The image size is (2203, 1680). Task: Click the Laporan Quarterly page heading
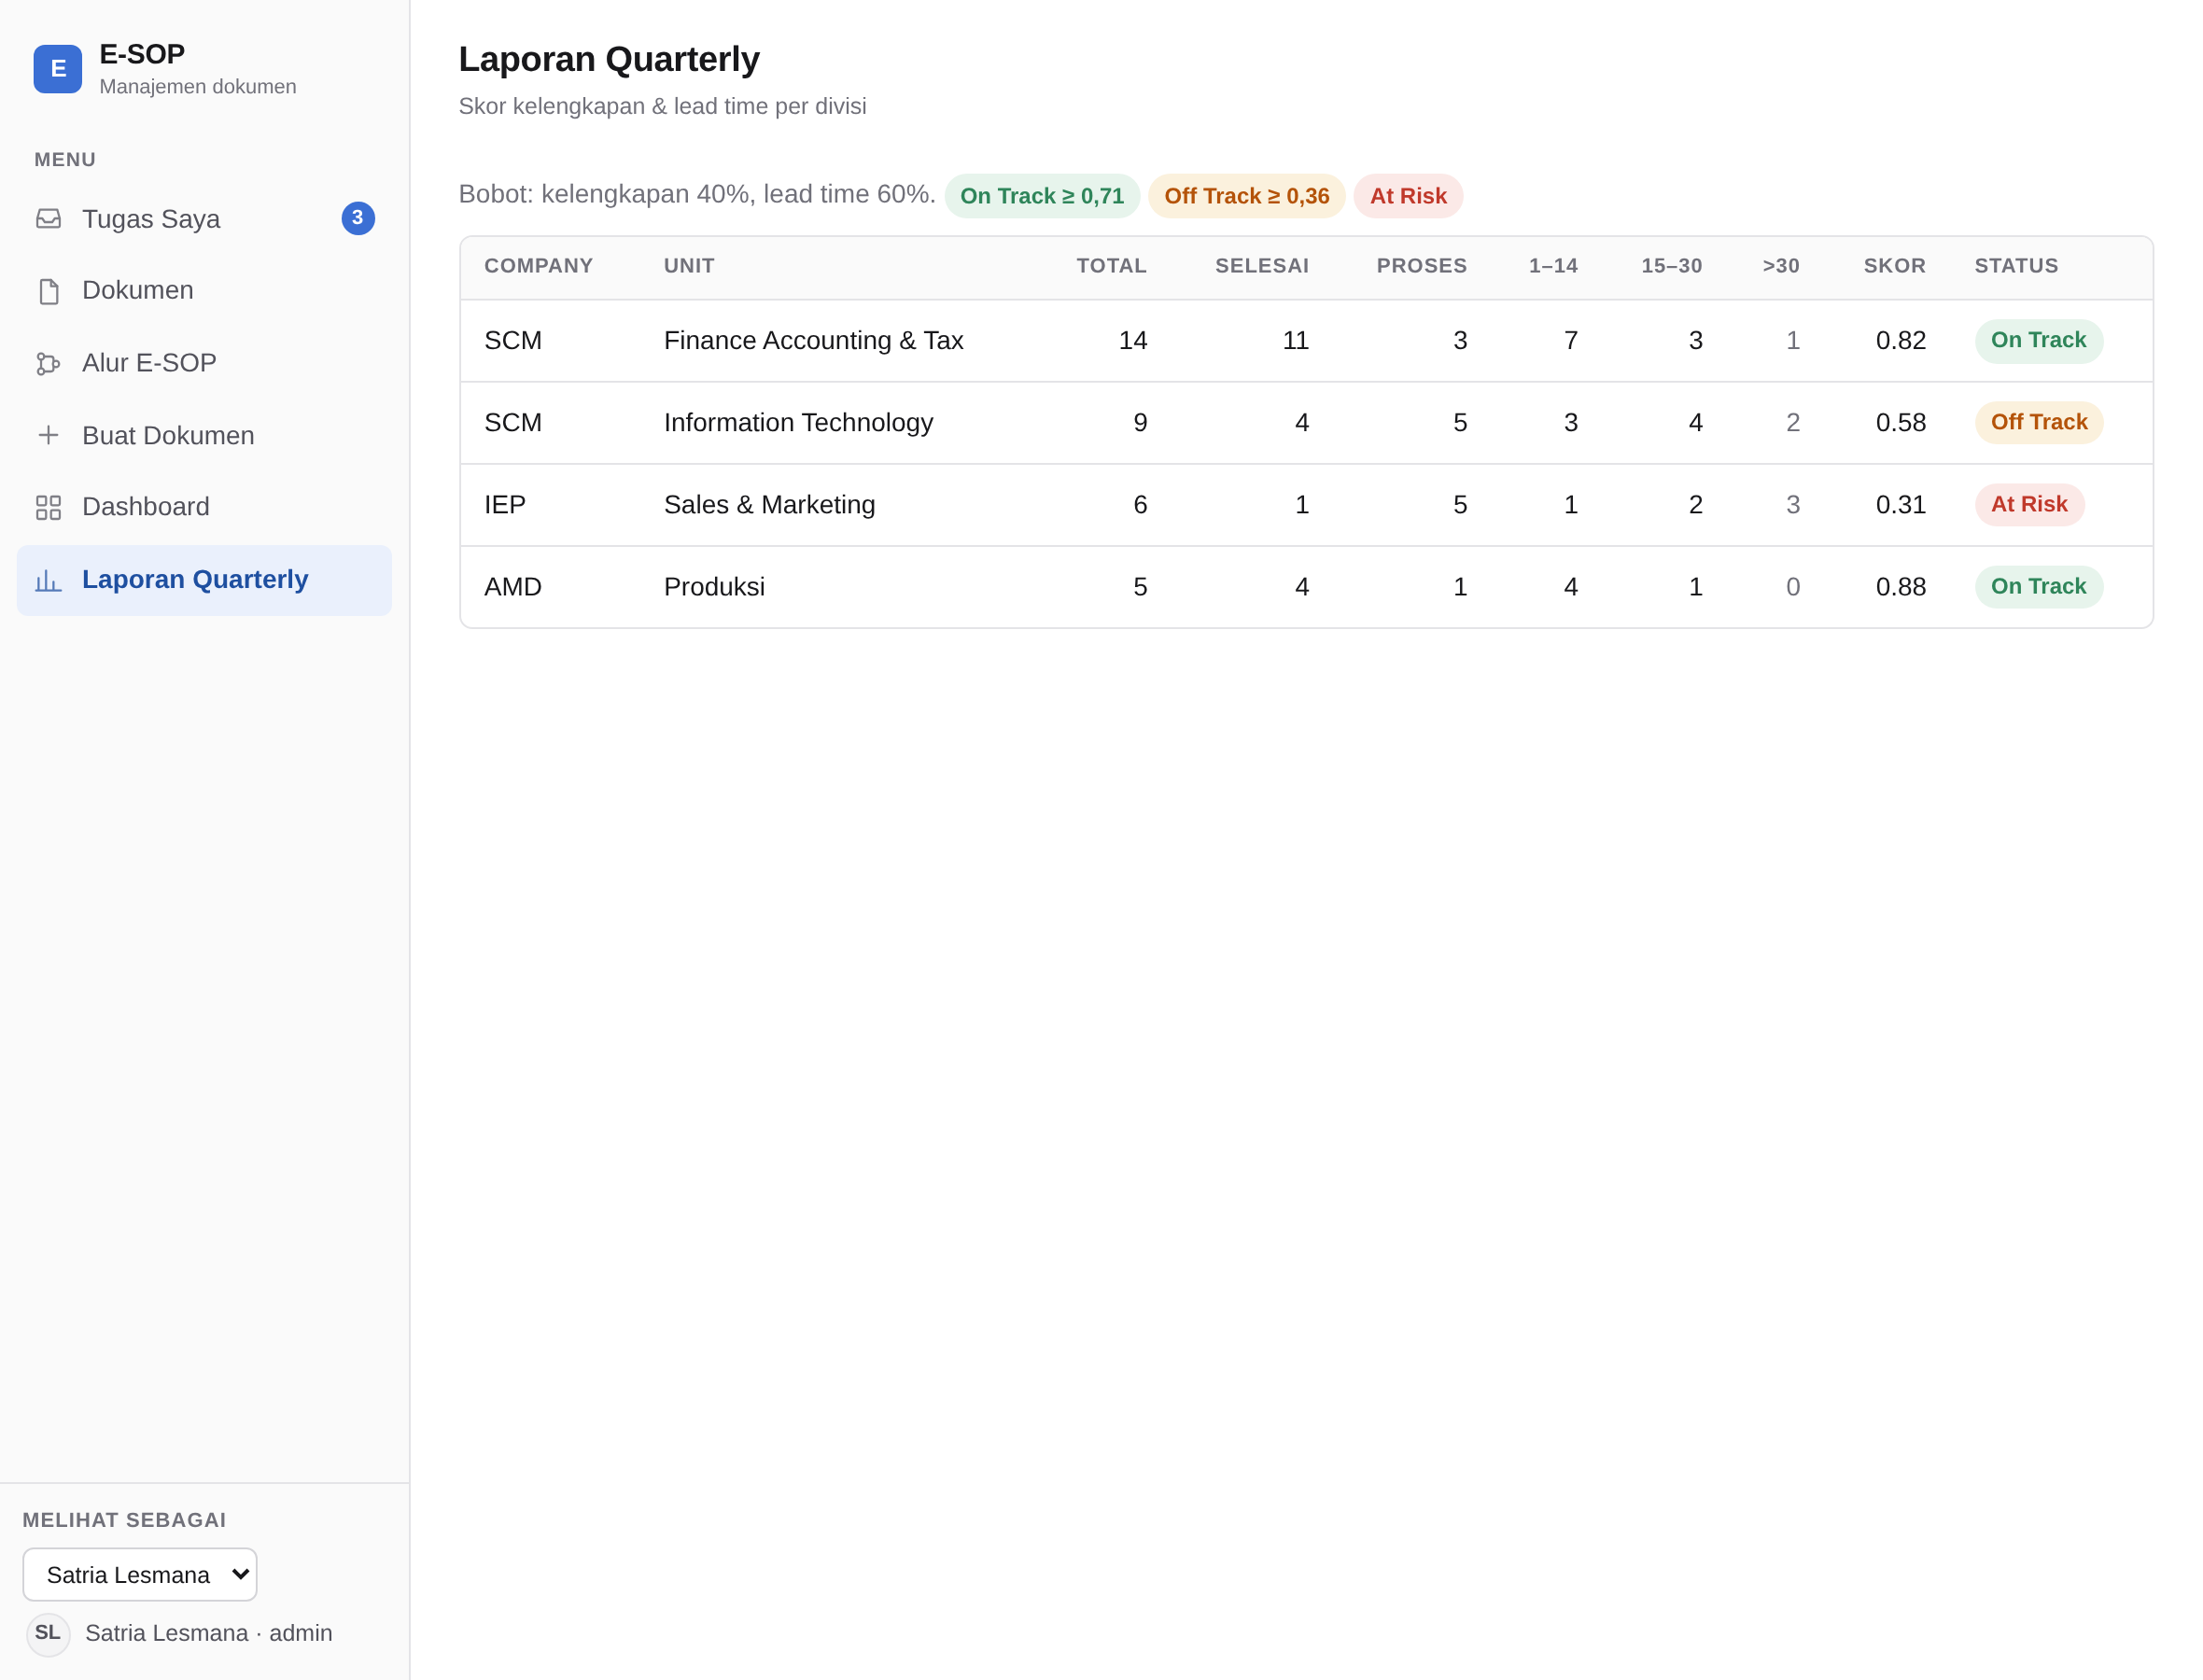pos(609,60)
